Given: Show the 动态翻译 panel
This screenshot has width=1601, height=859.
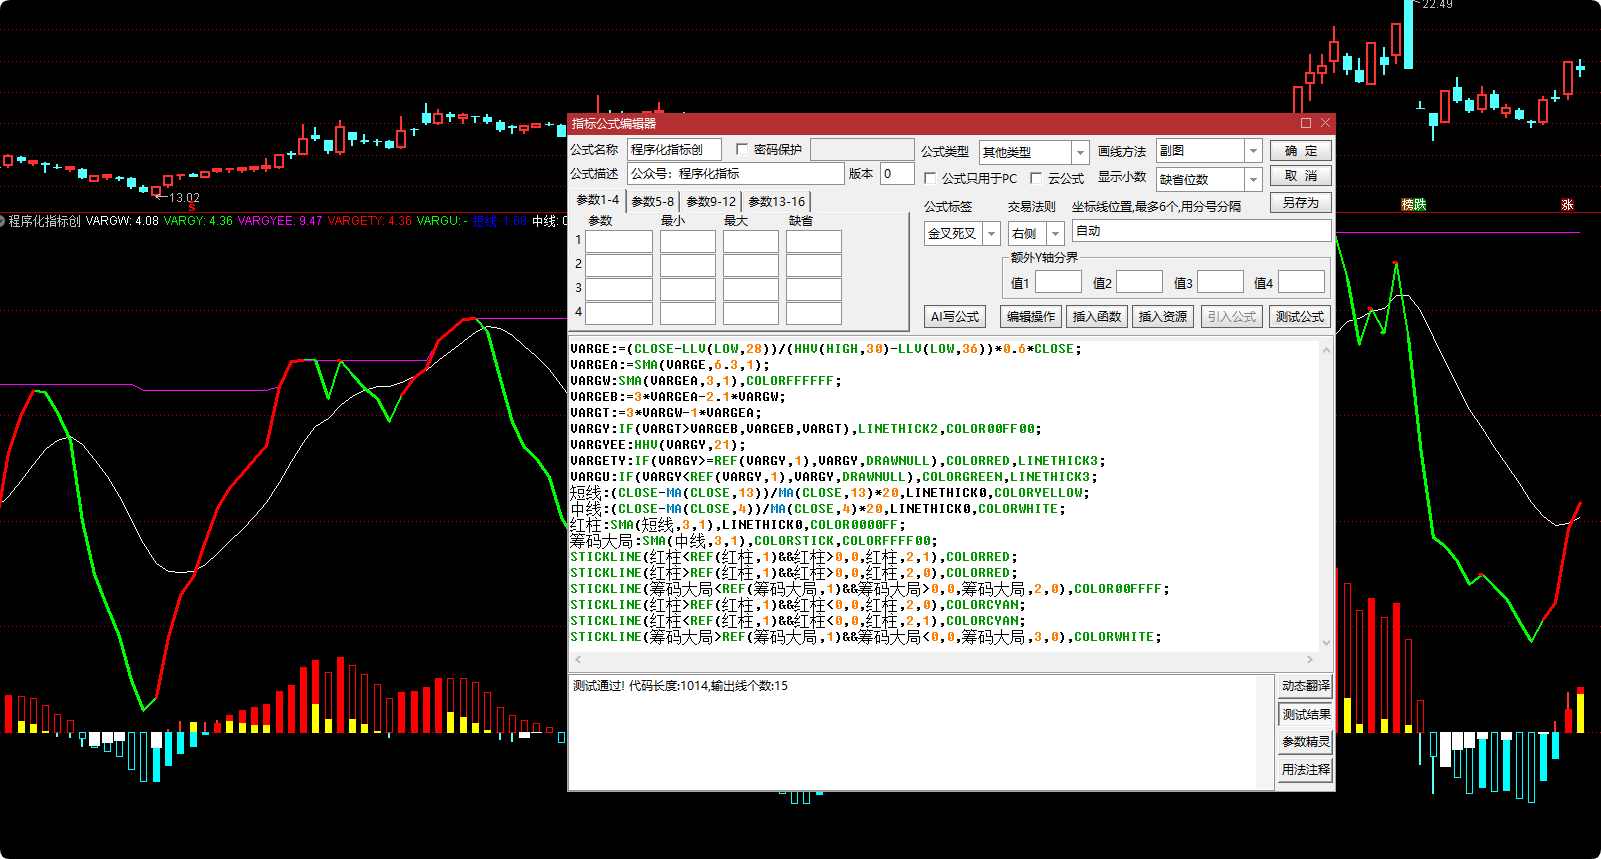Looking at the screenshot, I should point(1305,686).
